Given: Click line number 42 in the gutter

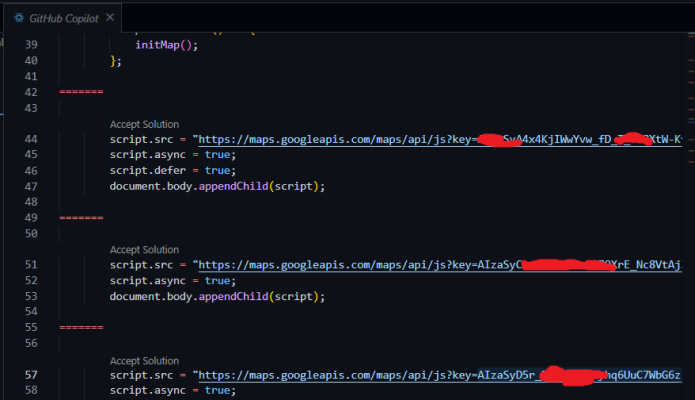Looking at the screenshot, I should pos(29,92).
